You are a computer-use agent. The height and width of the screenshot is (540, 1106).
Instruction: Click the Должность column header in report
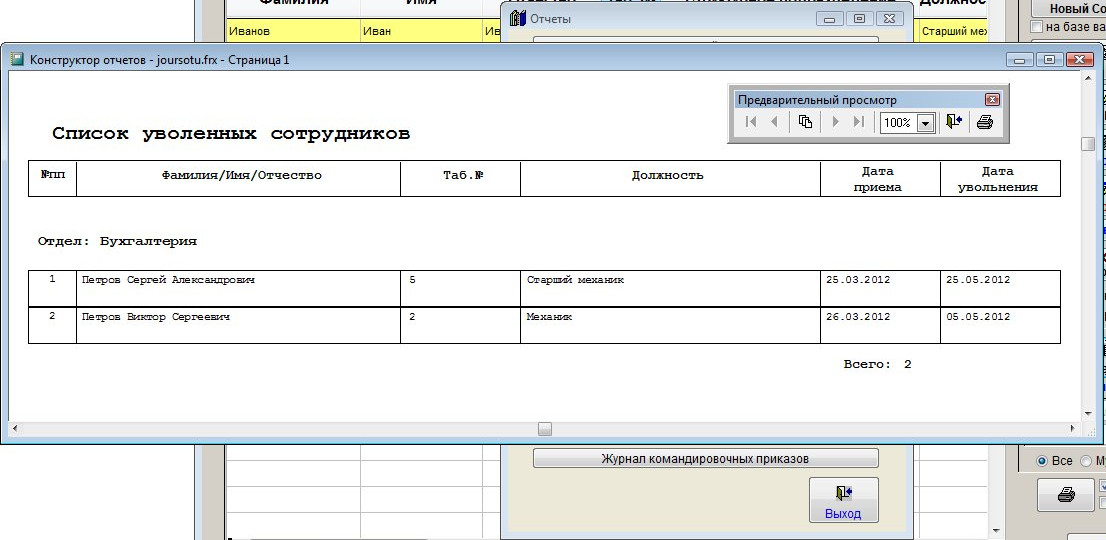pos(667,176)
